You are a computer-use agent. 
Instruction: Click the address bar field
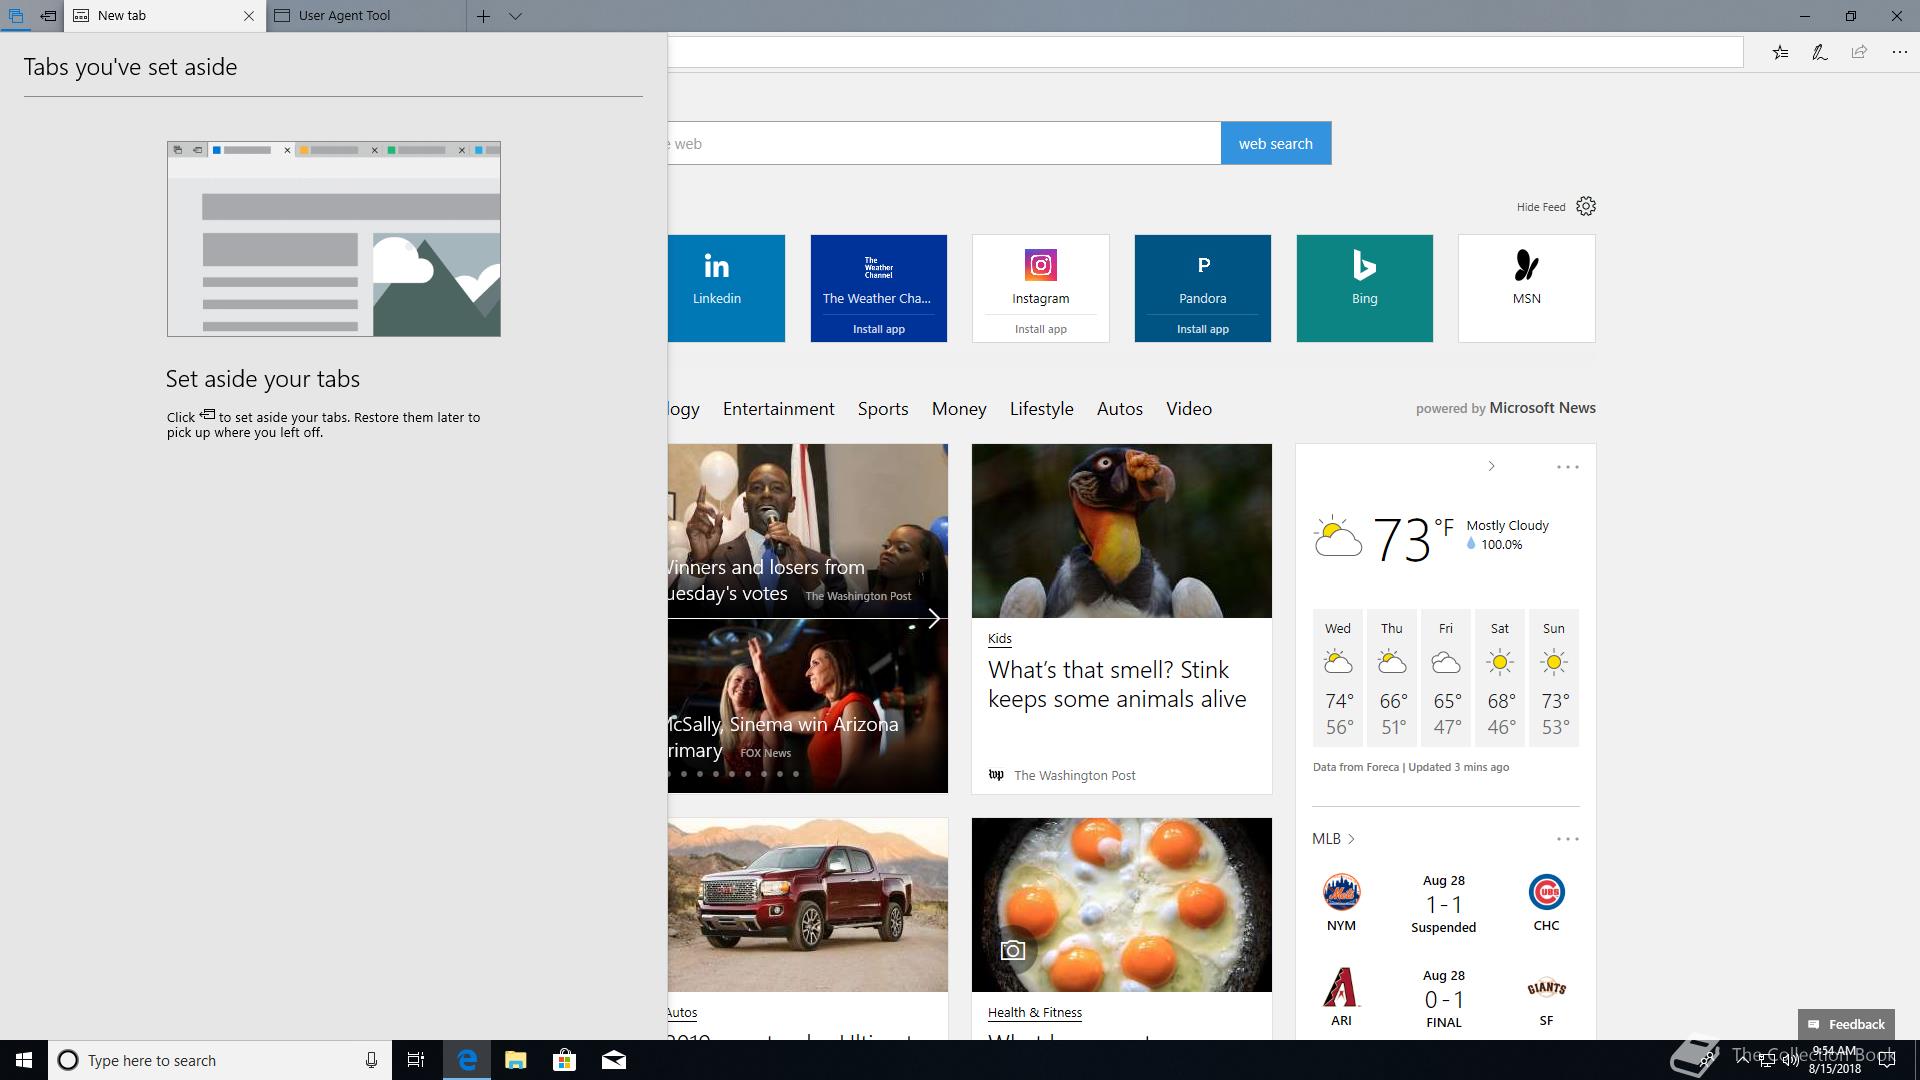pyautogui.click(x=1205, y=52)
